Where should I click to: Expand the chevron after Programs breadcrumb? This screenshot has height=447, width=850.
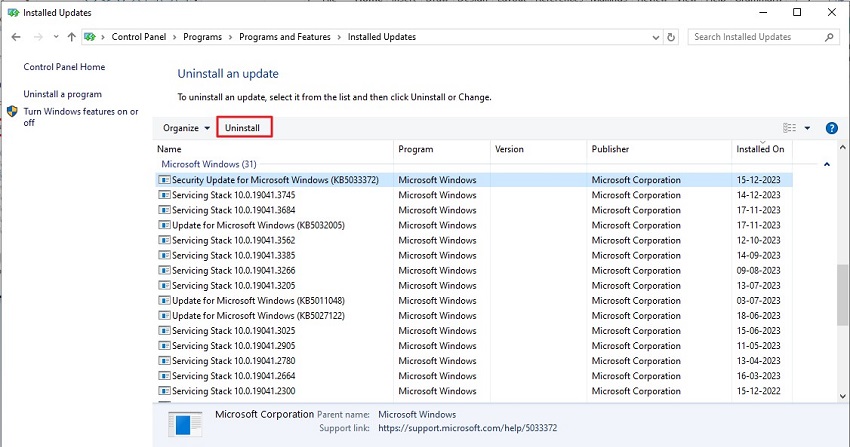click(230, 37)
